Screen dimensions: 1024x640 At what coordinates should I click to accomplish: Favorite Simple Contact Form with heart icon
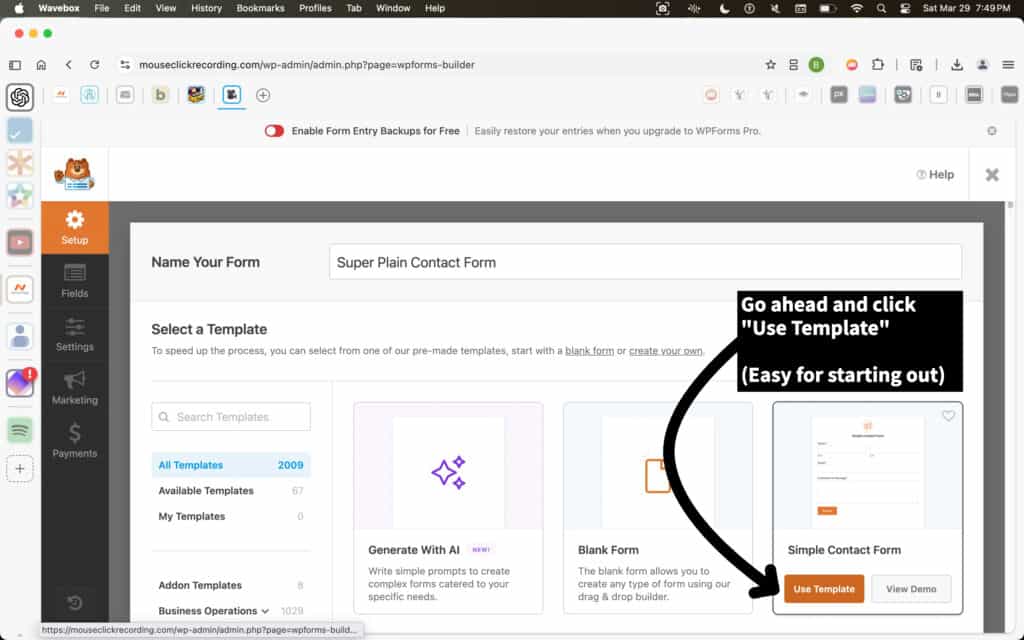(x=948, y=416)
